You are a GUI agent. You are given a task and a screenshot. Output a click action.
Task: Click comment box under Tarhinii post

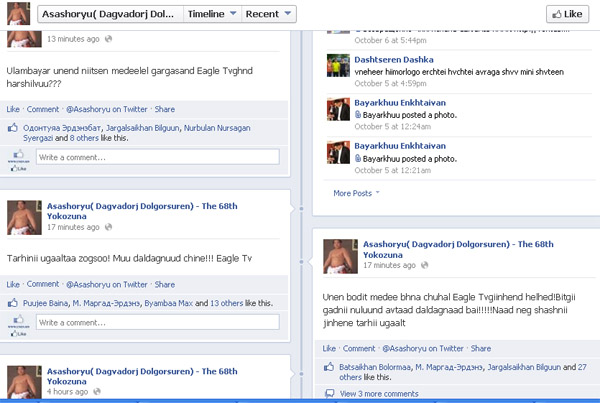pos(158,322)
